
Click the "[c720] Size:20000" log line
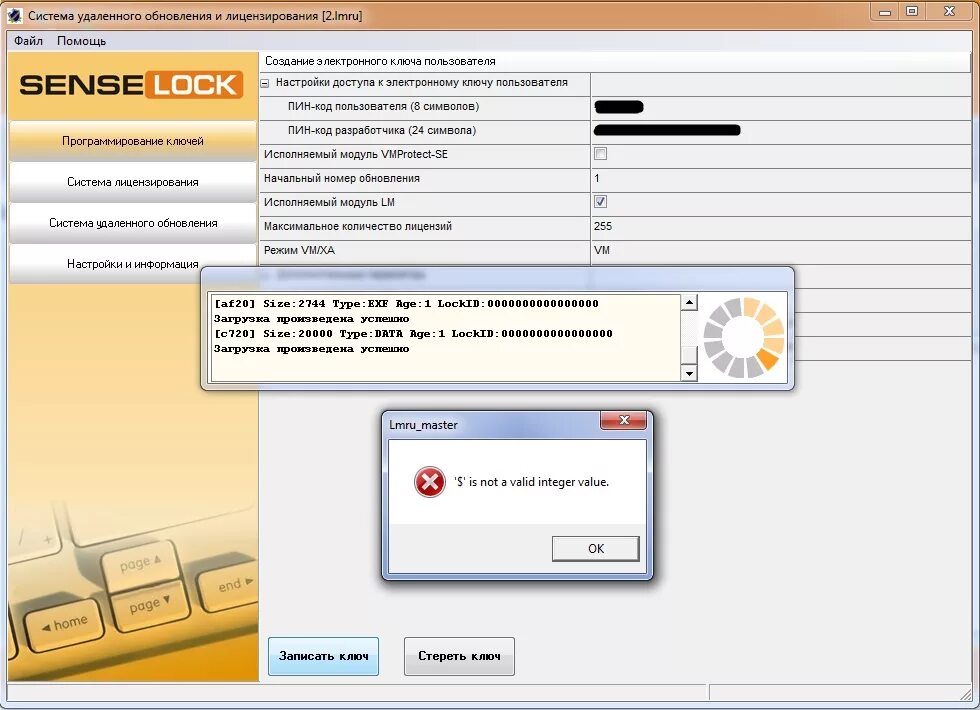[413, 334]
